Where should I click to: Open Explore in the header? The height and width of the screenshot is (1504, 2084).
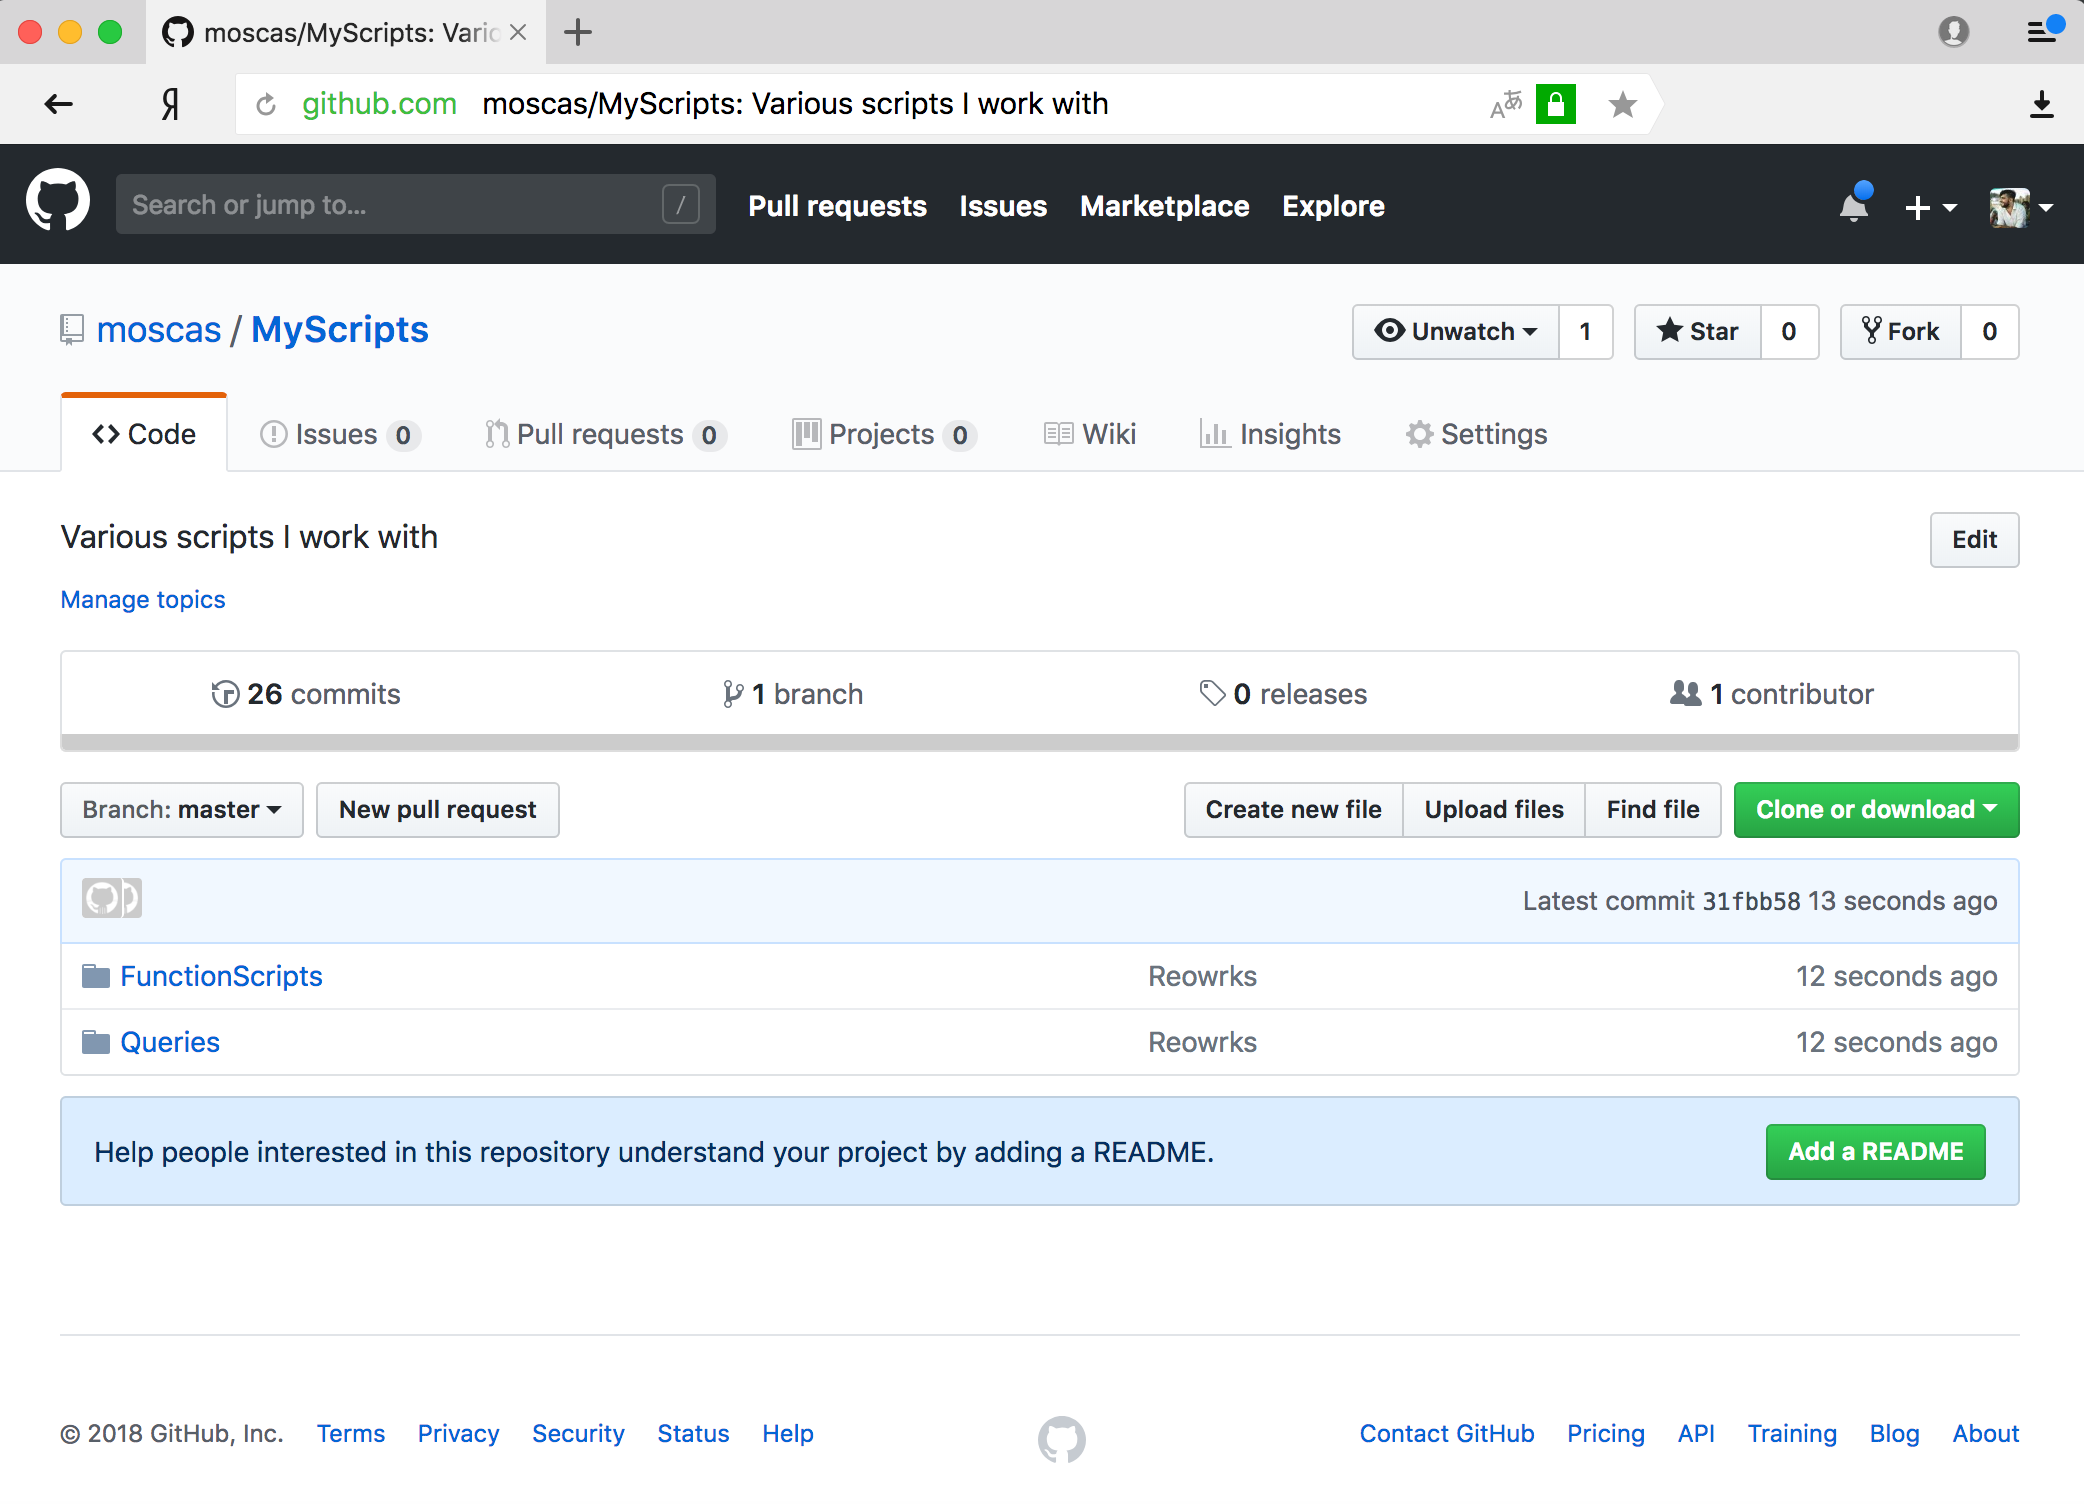pyautogui.click(x=1333, y=206)
